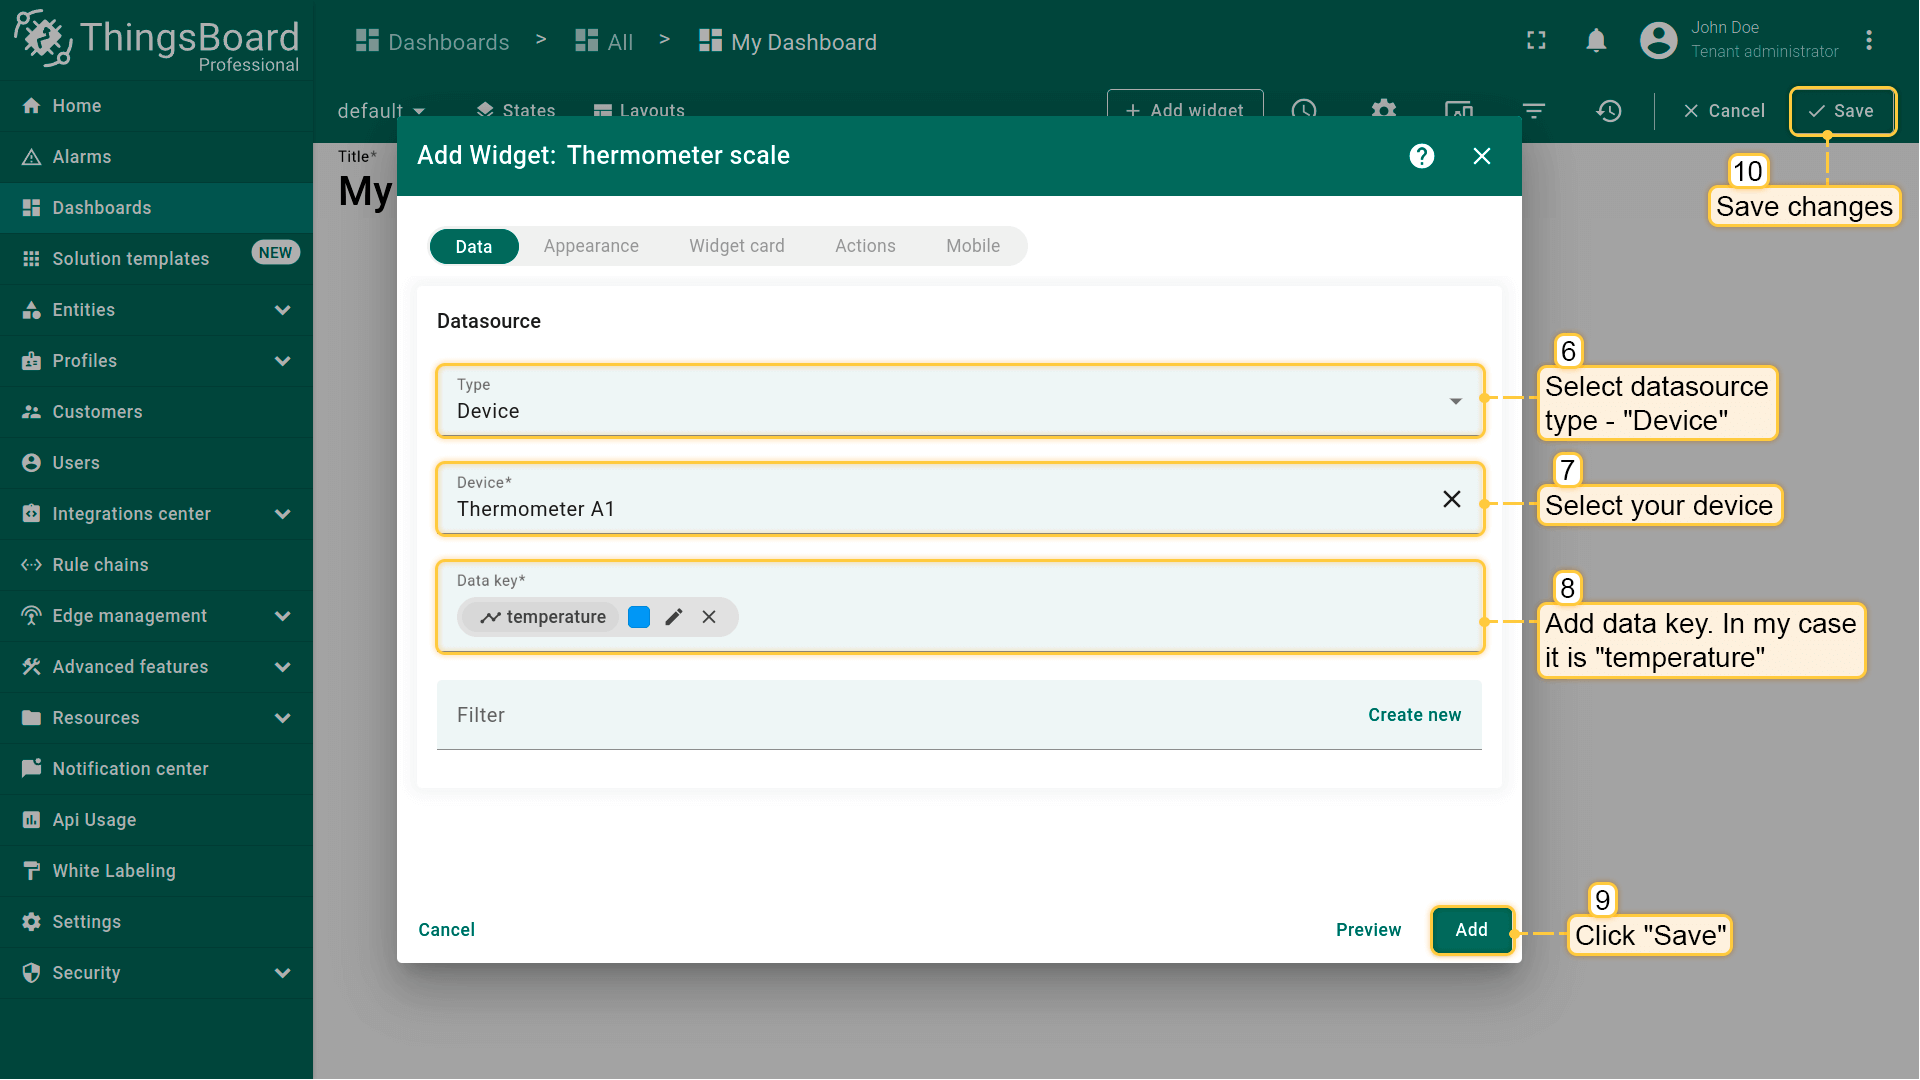The width and height of the screenshot is (1920, 1080).
Task: Open the Rule chains sidebar item
Action: pos(100,565)
